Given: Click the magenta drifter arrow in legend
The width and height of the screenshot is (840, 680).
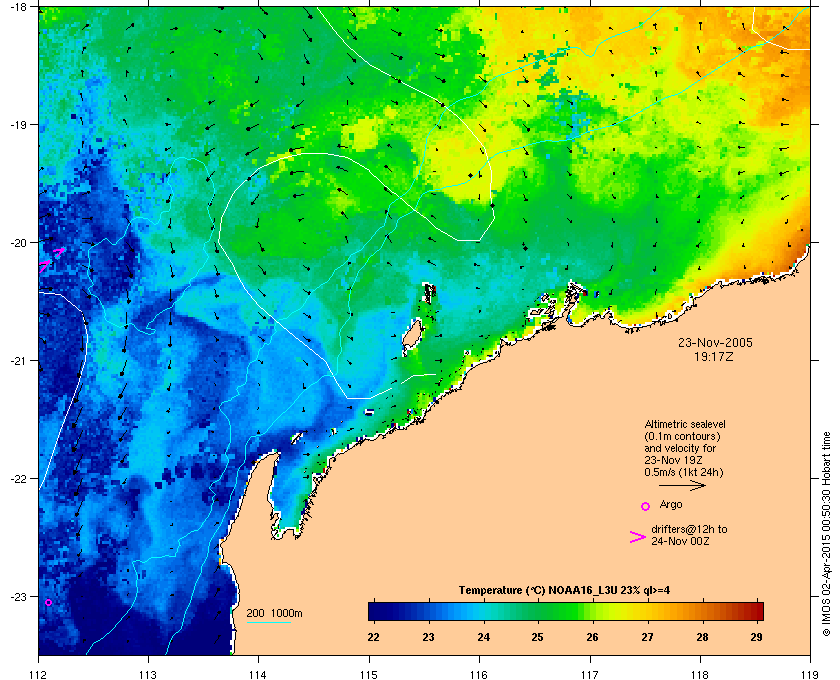Looking at the screenshot, I should (x=638, y=537).
